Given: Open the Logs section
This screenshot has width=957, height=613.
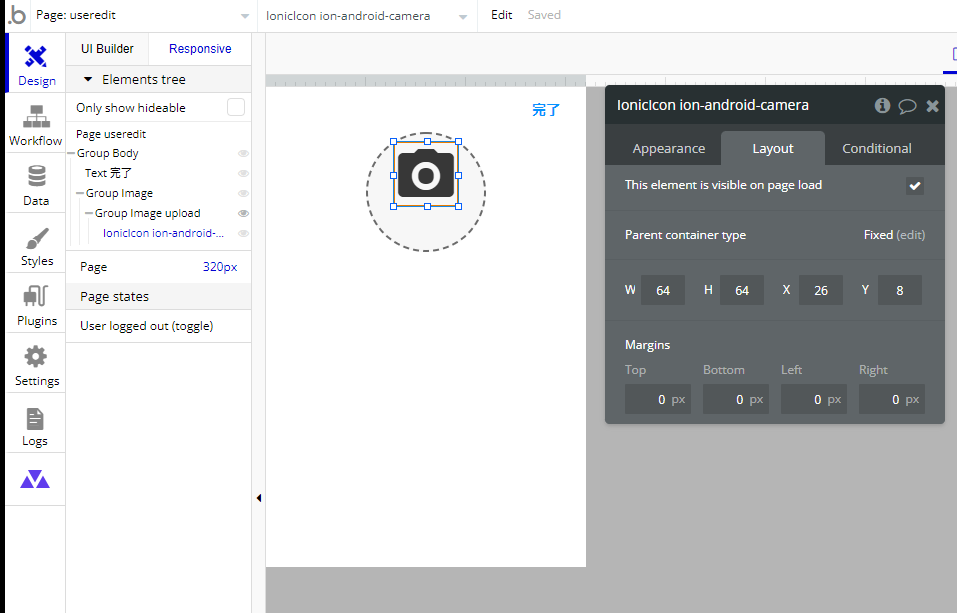Looking at the screenshot, I should 36,424.
